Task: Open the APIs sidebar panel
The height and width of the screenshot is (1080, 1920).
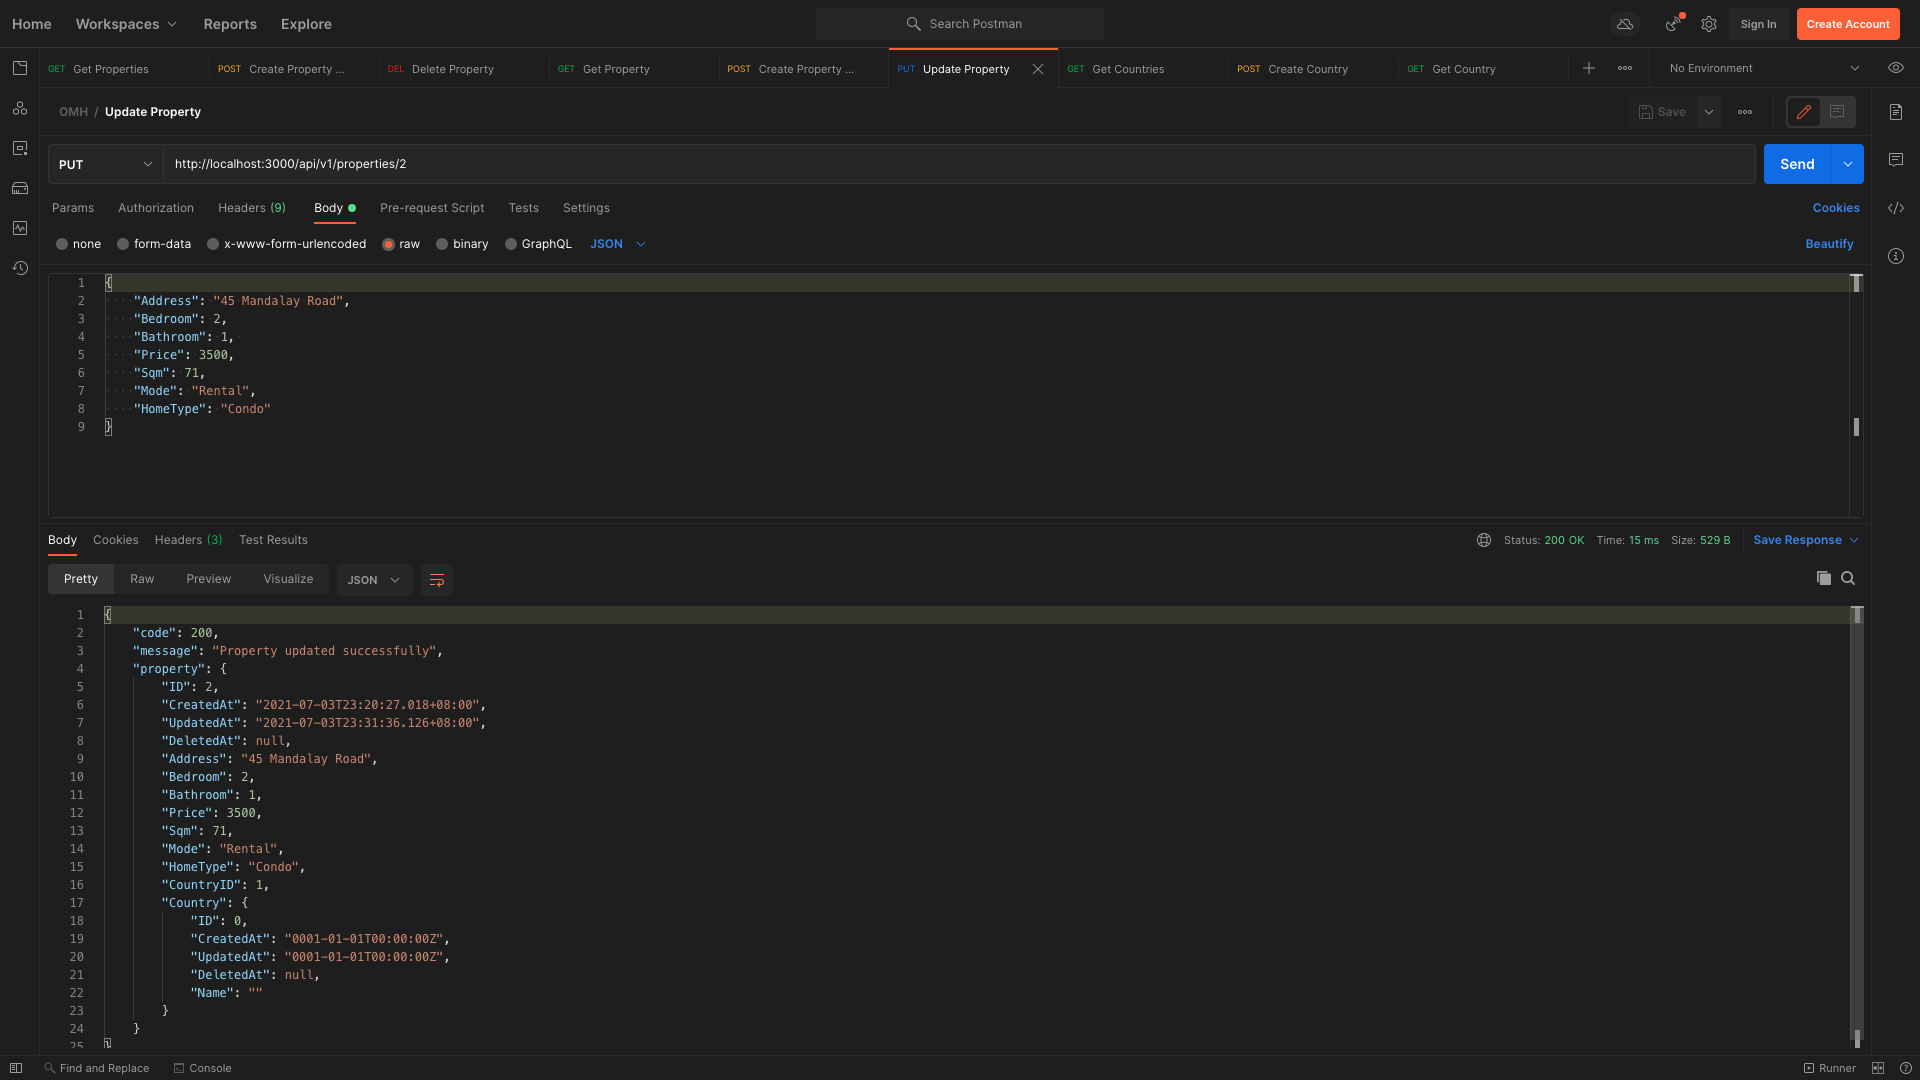Action: click(20, 109)
